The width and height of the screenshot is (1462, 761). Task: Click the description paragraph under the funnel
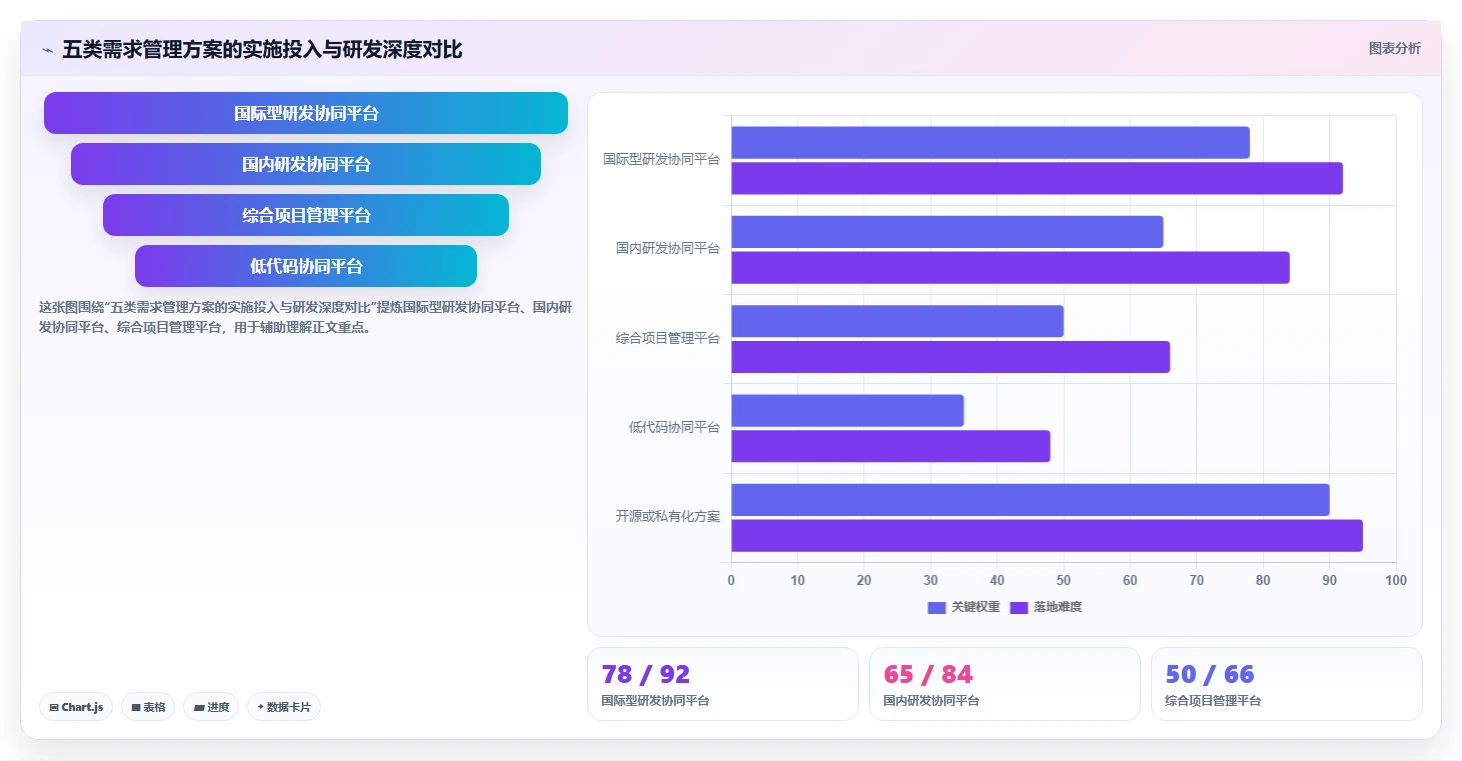305,317
